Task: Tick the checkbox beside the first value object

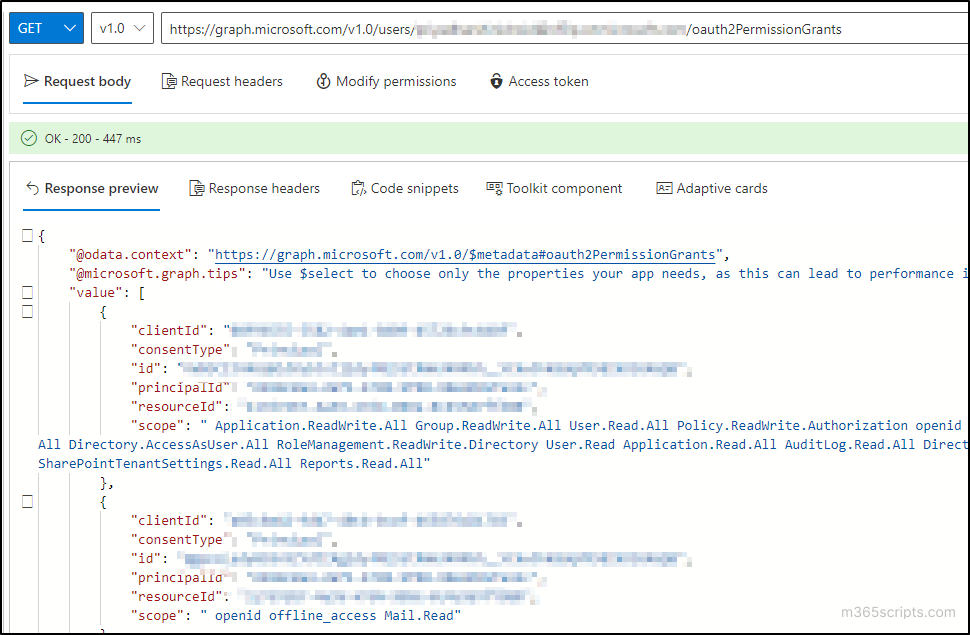Action: coord(27,311)
